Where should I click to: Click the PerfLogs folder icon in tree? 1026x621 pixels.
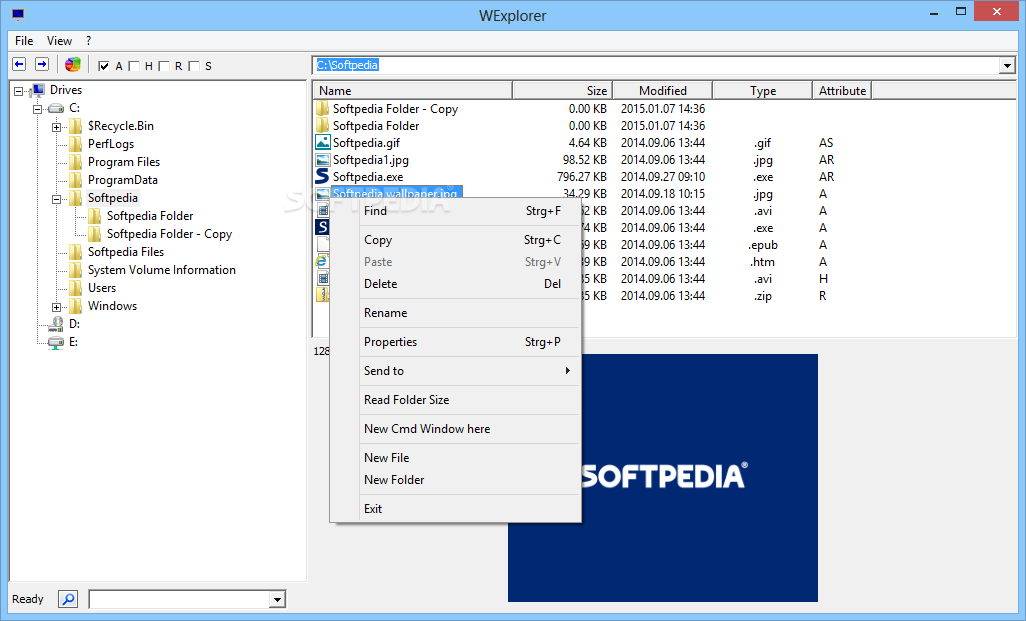tap(76, 144)
